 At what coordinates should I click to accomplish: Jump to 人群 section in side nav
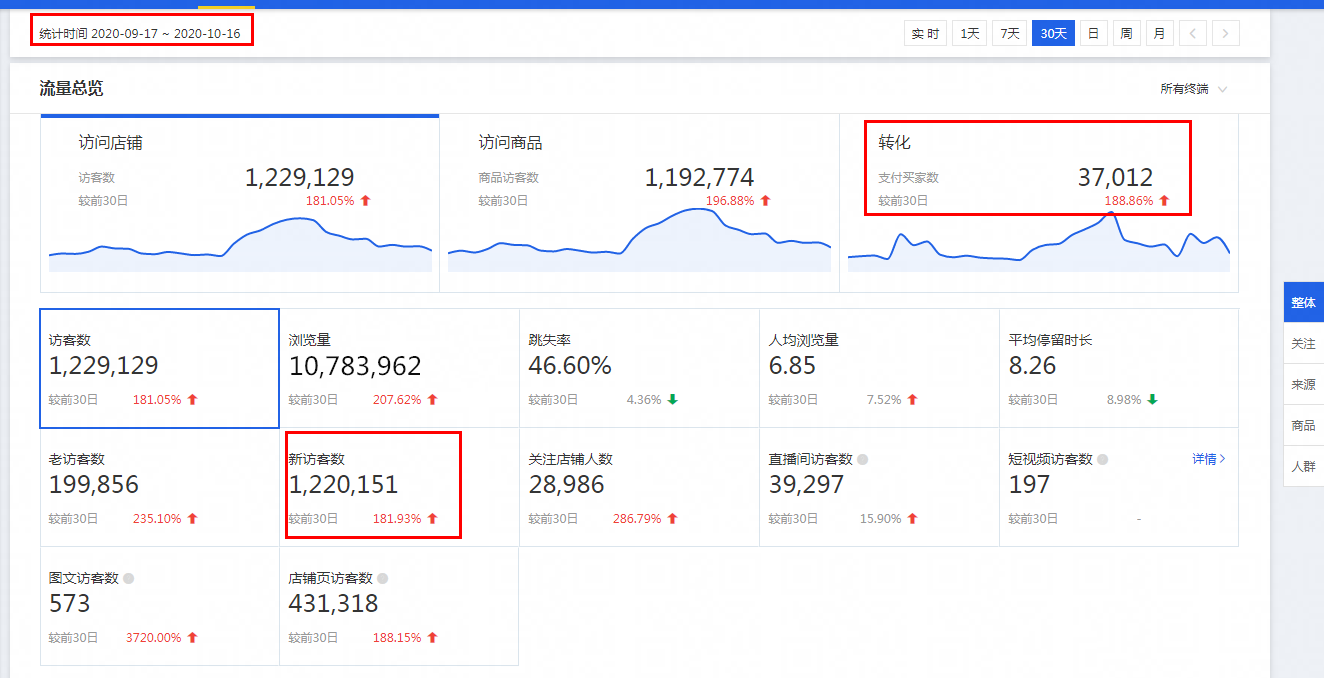pos(1303,466)
